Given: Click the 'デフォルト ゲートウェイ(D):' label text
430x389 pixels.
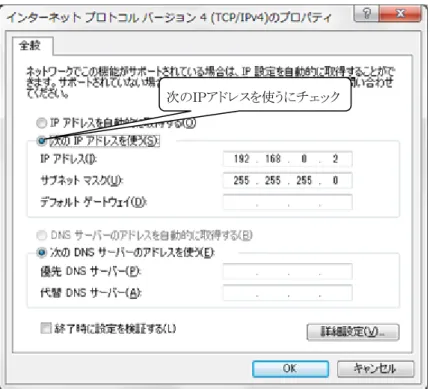Looking at the screenshot, I should coord(93,202).
